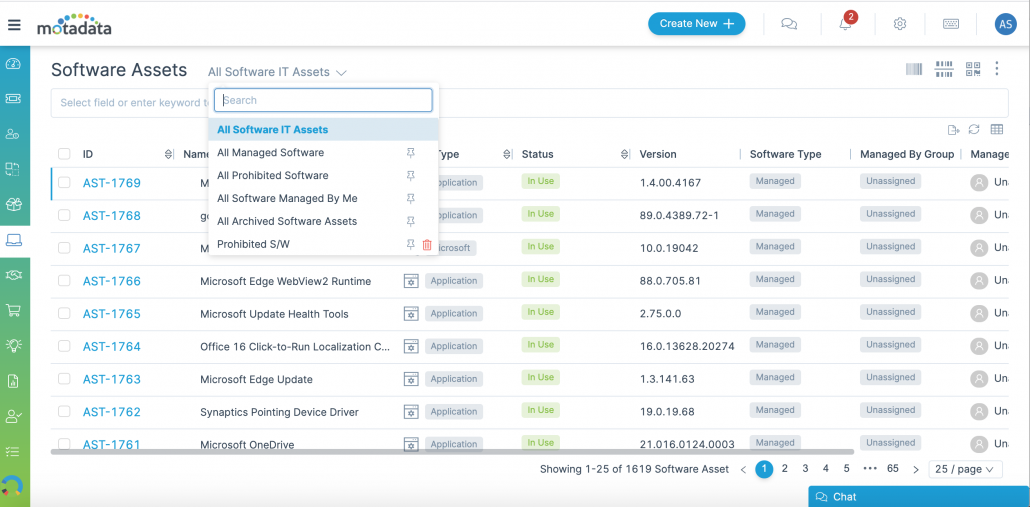
Task: Open the 25 / page dropdown
Action: pyautogui.click(x=965, y=469)
